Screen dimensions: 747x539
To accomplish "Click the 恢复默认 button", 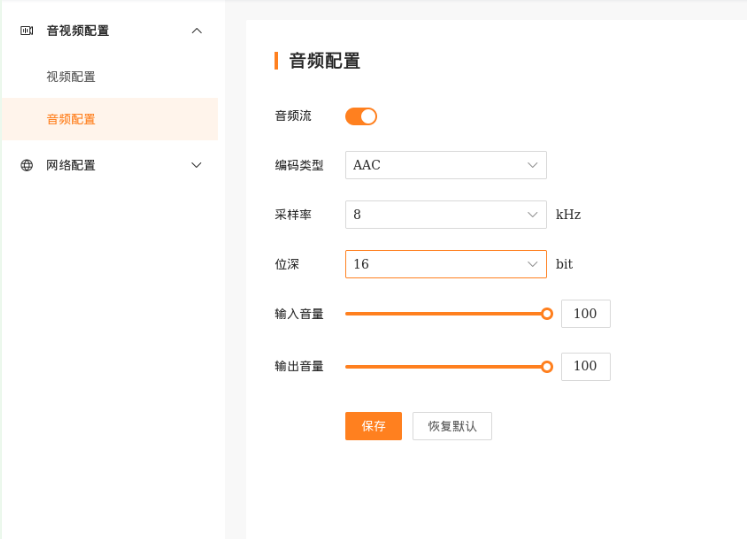I will tap(452, 426).
